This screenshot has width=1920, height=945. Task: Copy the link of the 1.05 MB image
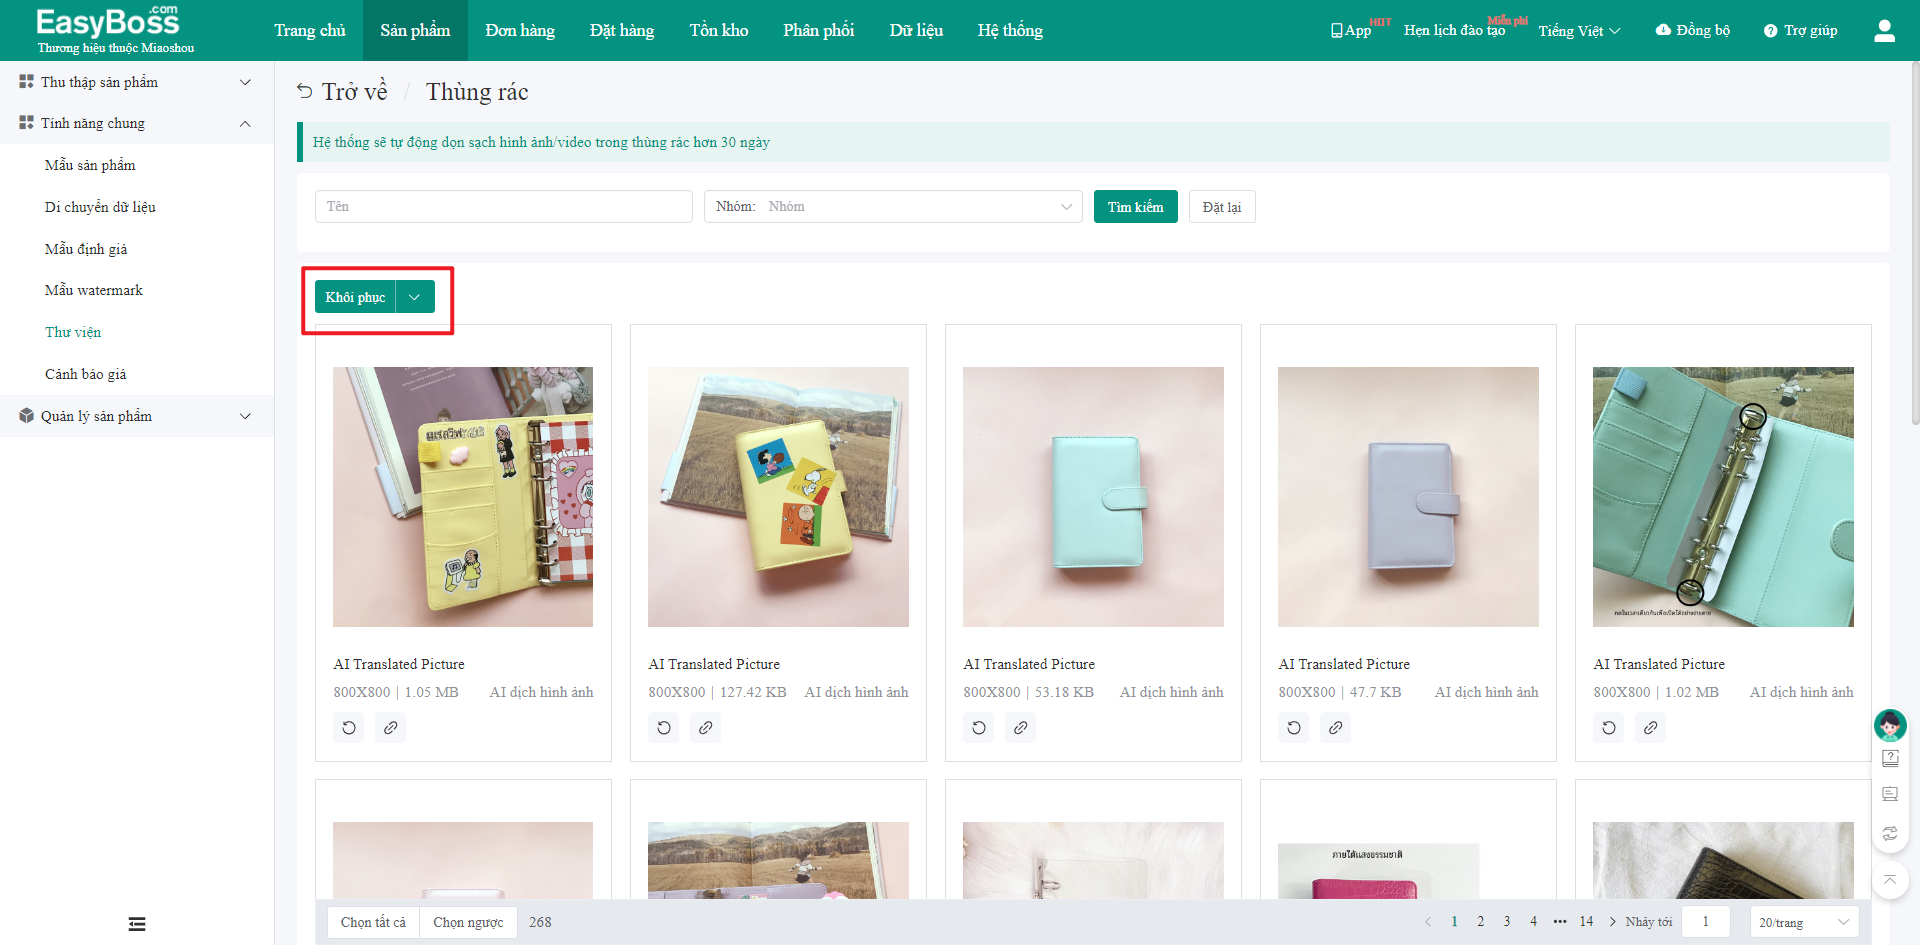(391, 728)
